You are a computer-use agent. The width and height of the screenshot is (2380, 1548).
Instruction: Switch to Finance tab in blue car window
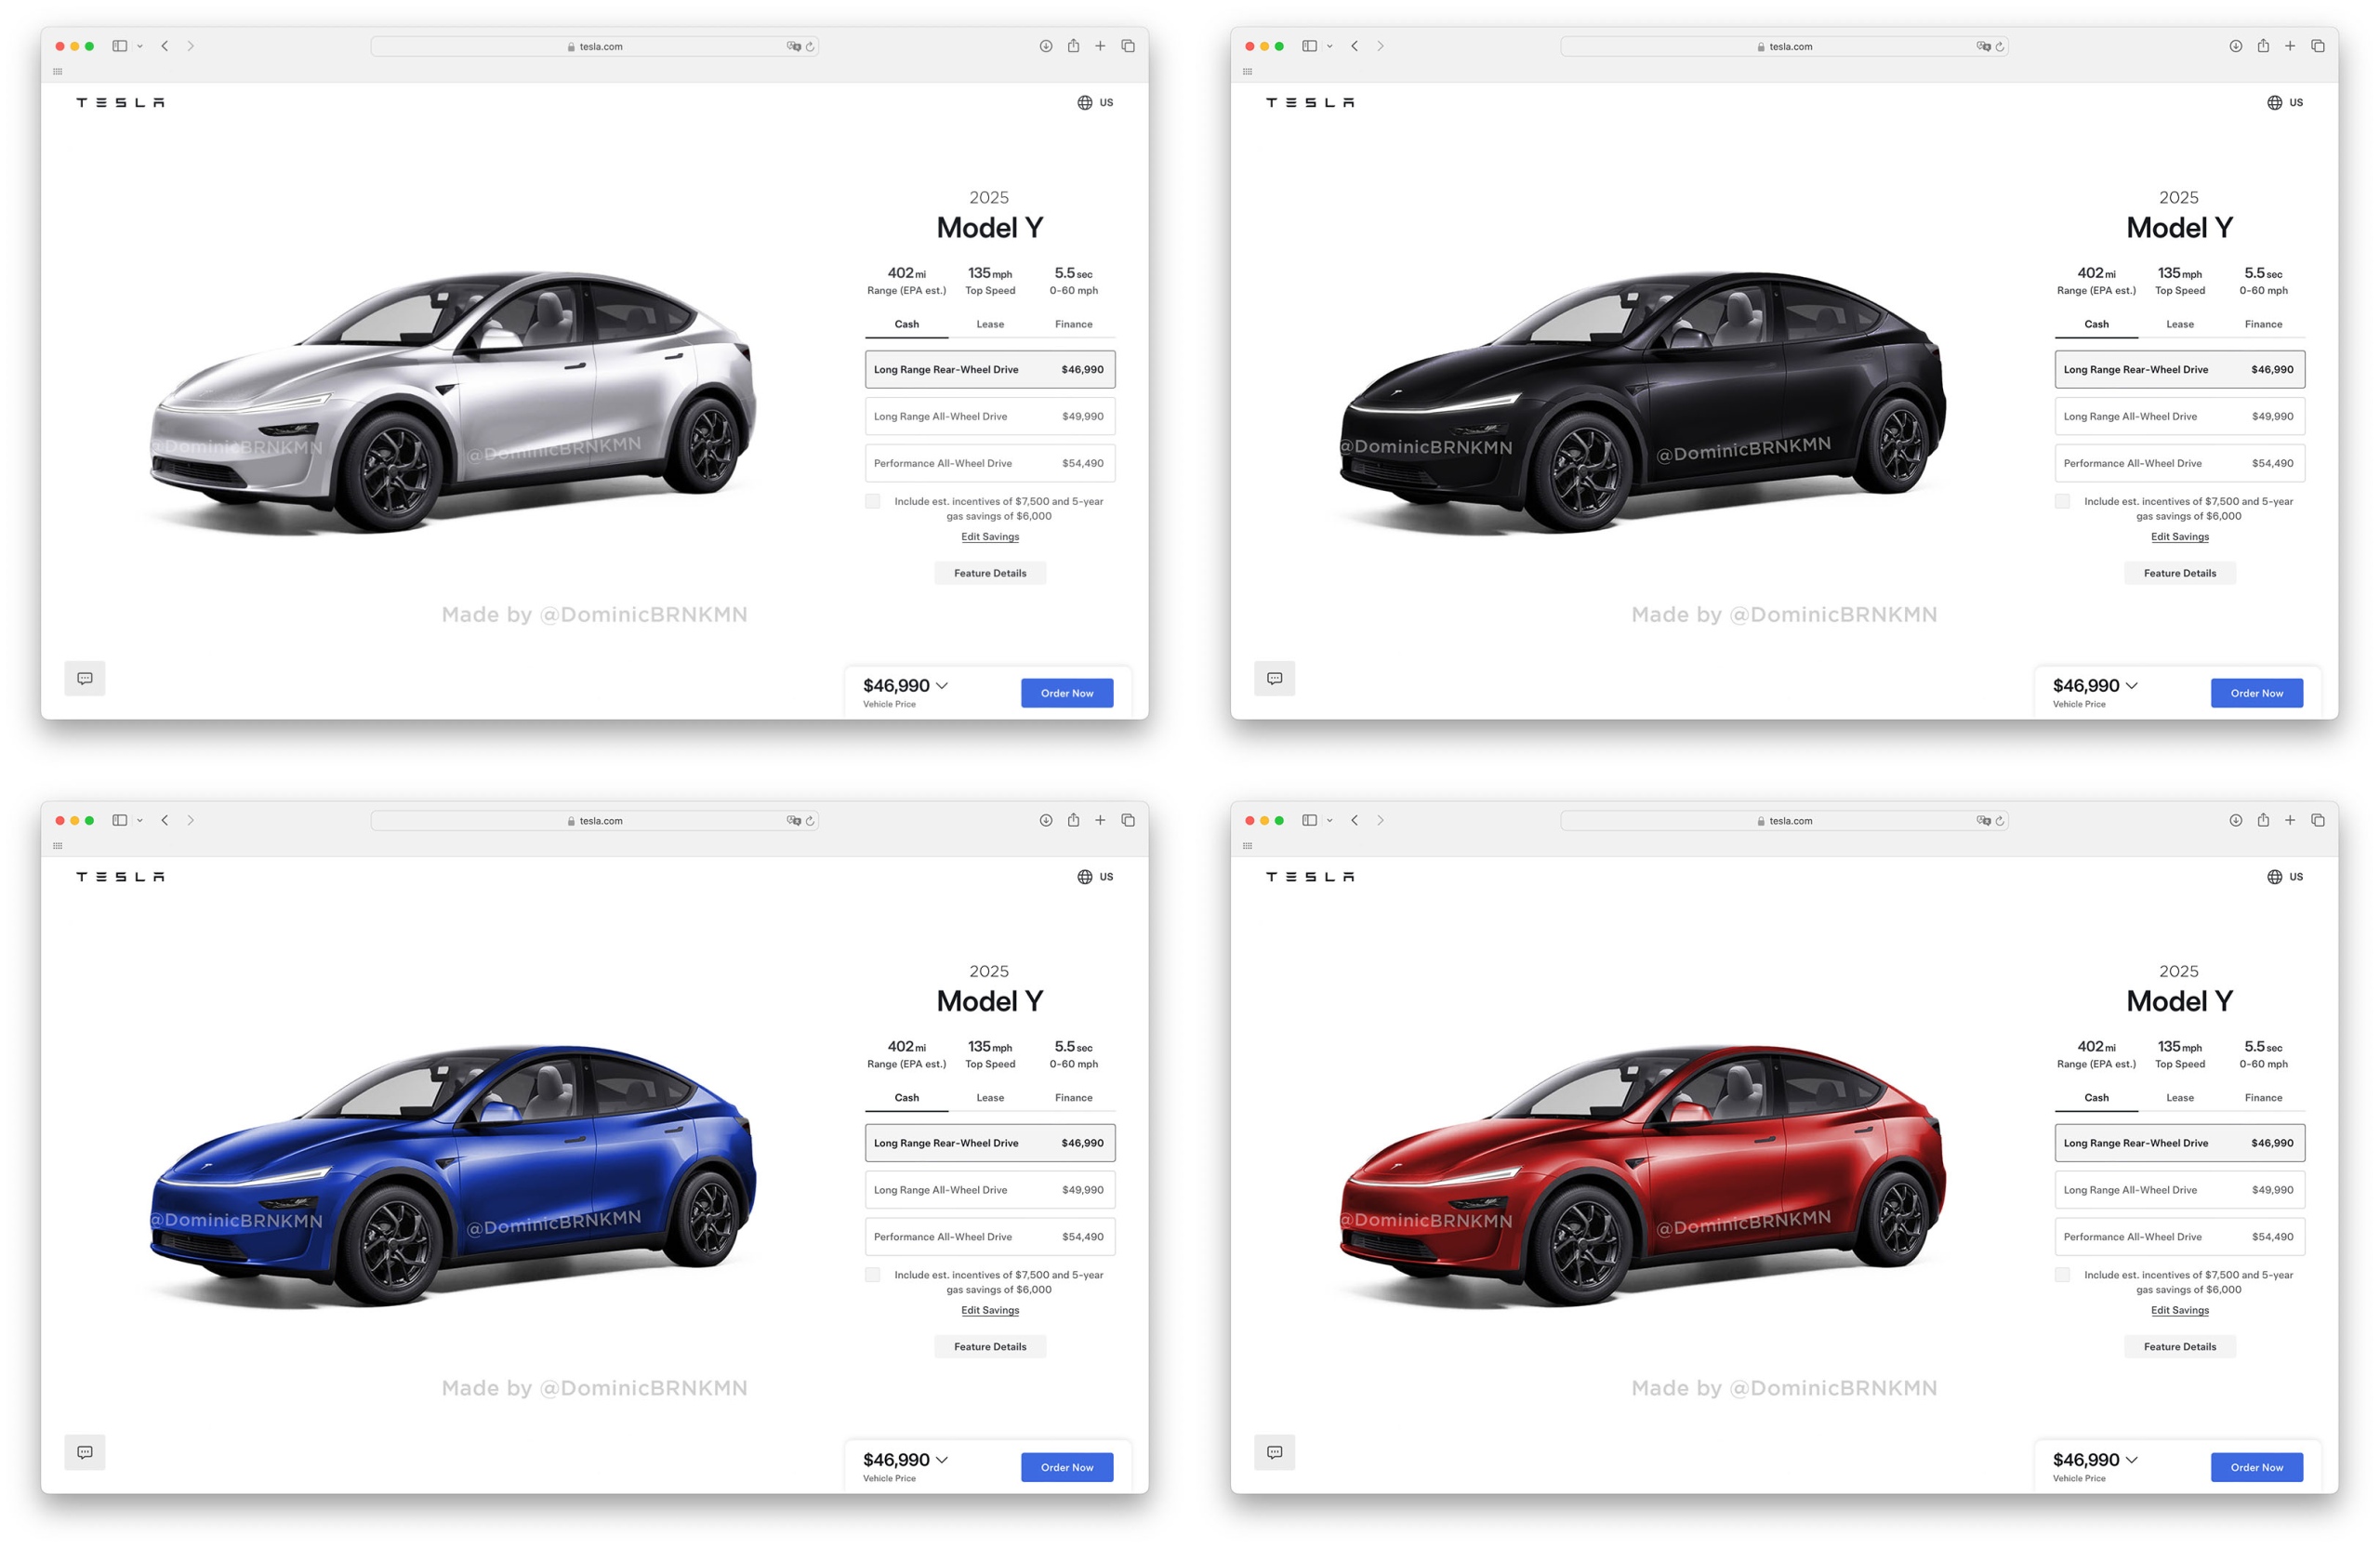pyautogui.click(x=1074, y=1098)
